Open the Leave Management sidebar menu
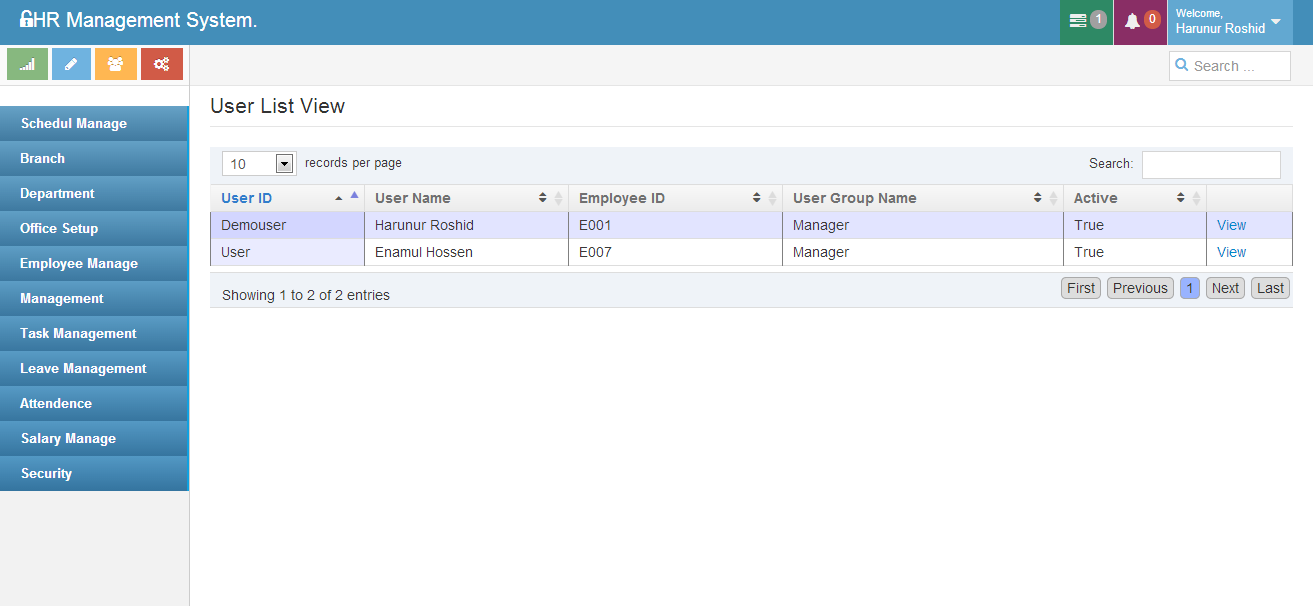The height and width of the screenshot is (606, 1313). [x=83, y=369]
